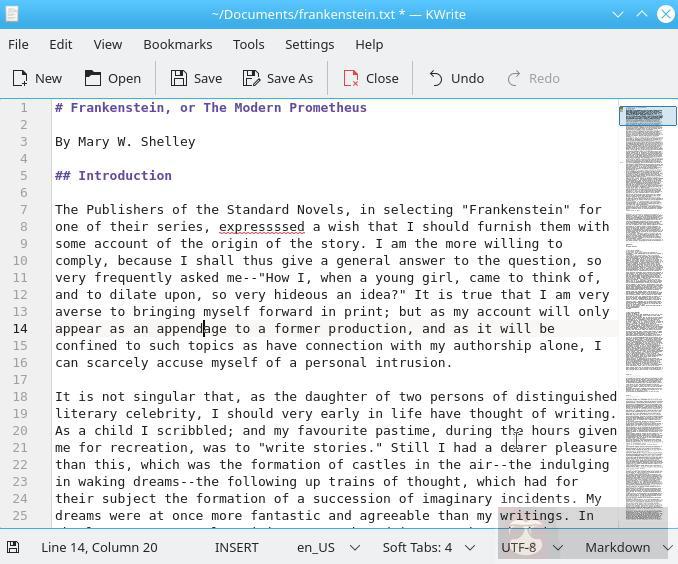This screenshot has height=564, width=678.
Task: Click the Save As toolbar icon
Action: (278, 78)
